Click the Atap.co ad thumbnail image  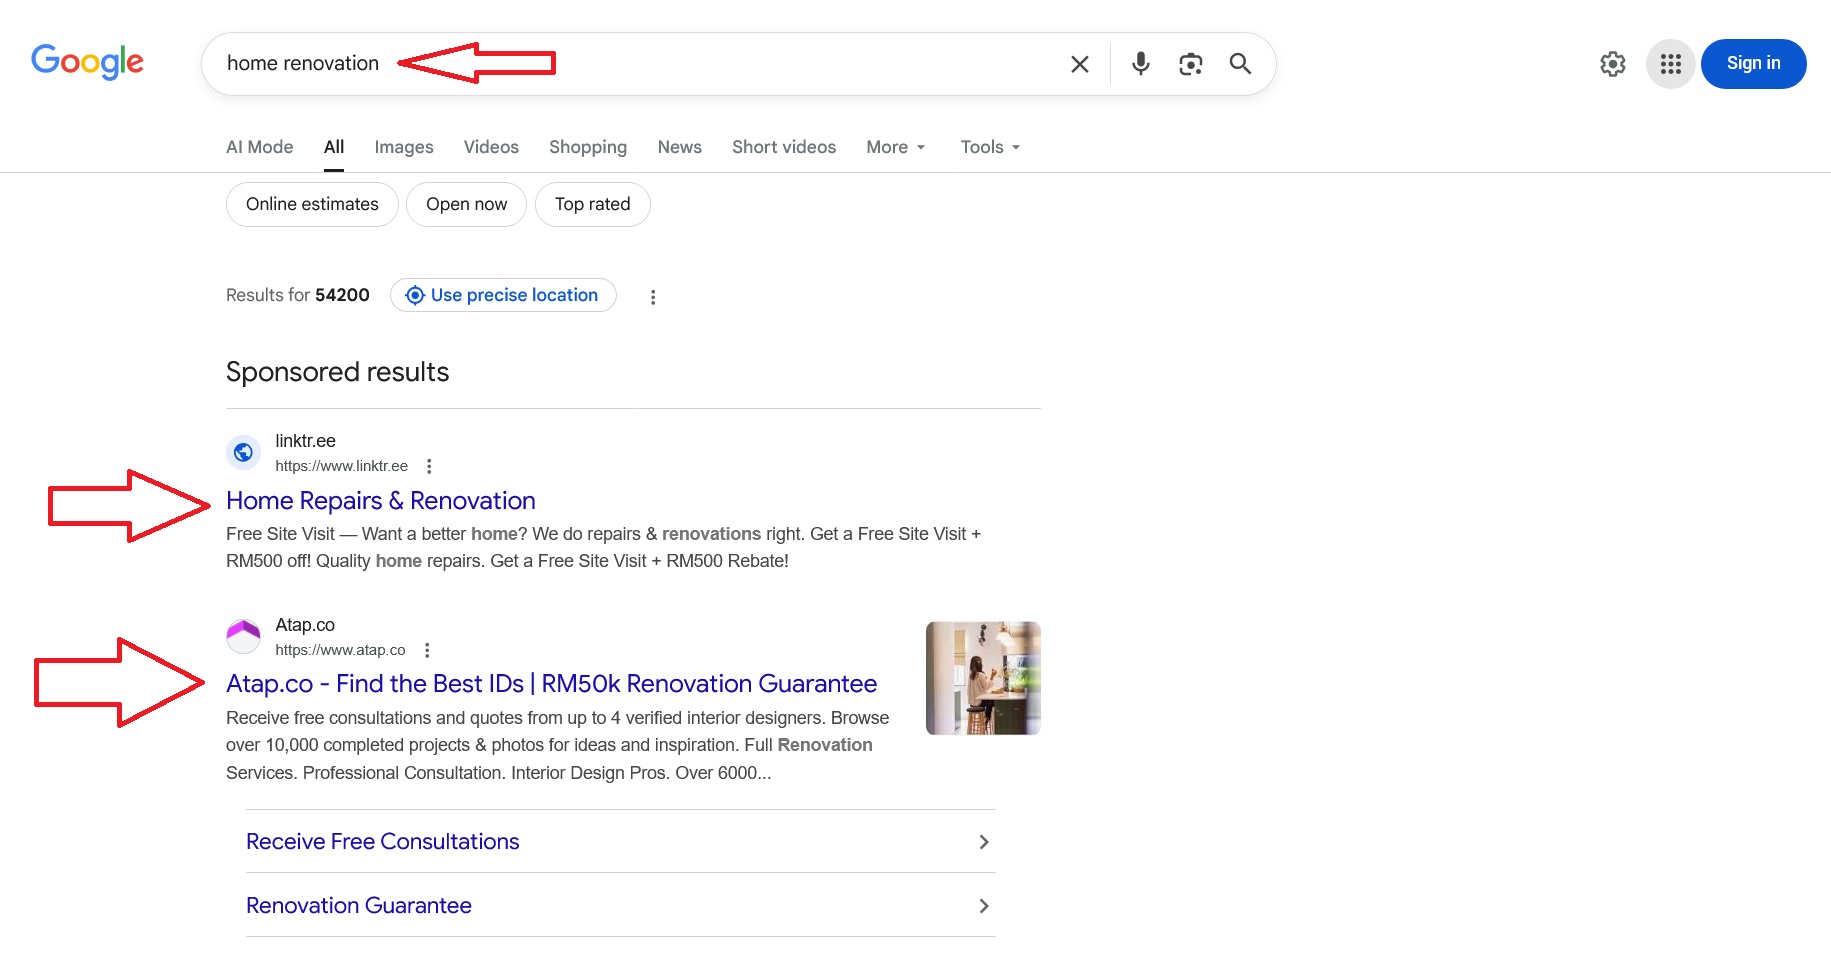pos(982,678)
